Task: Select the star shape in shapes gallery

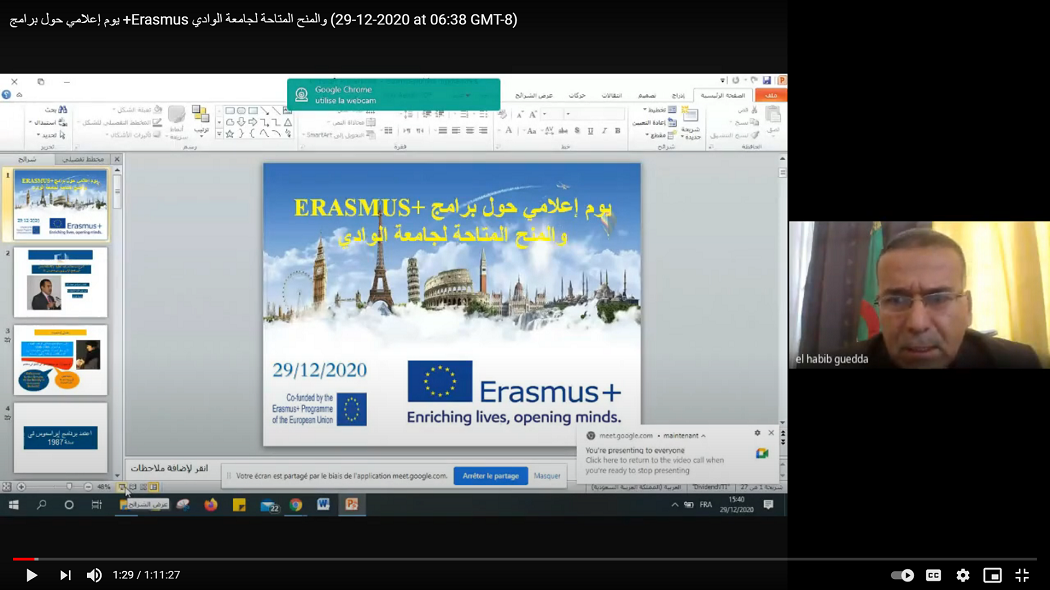Action: 230,134
